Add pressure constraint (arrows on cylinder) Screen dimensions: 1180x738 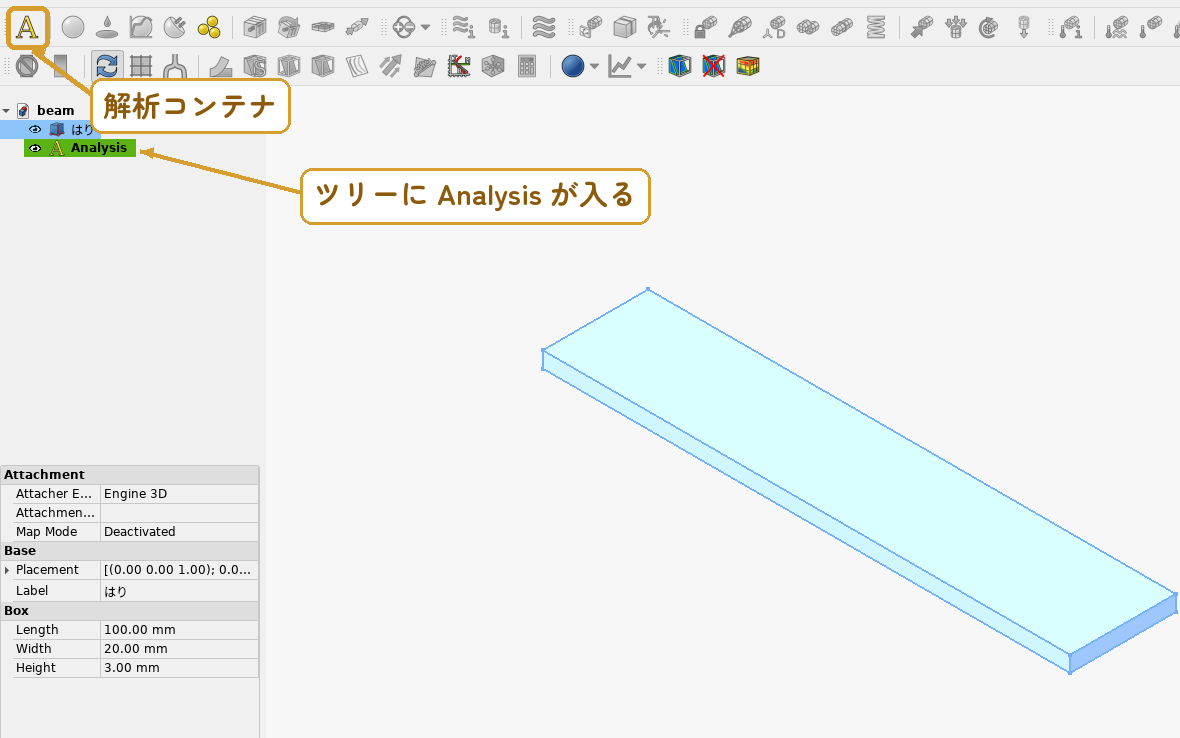click(956, 28)
